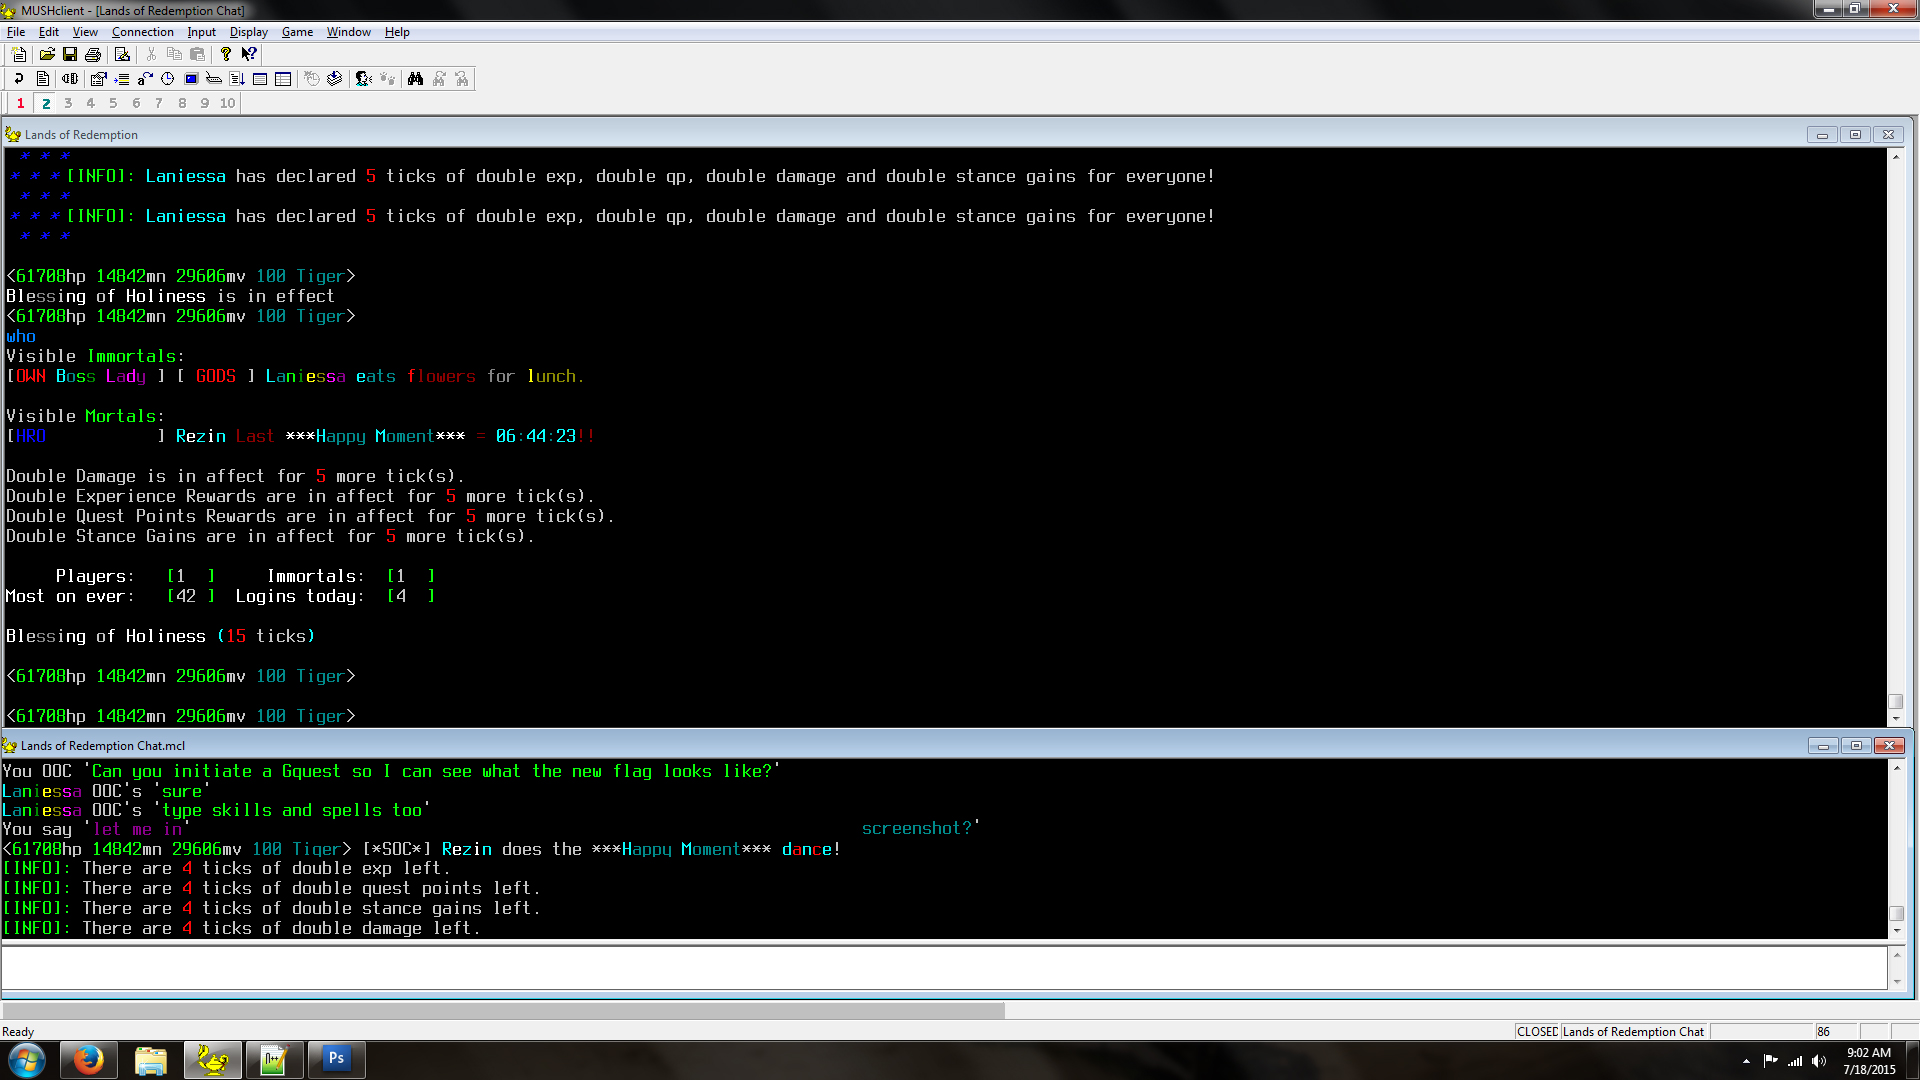This screenshot has width=1920, height=1080.
Task: Click scroll down arrow in Lands of Redemption output
Action: (x=1895, y=719)
